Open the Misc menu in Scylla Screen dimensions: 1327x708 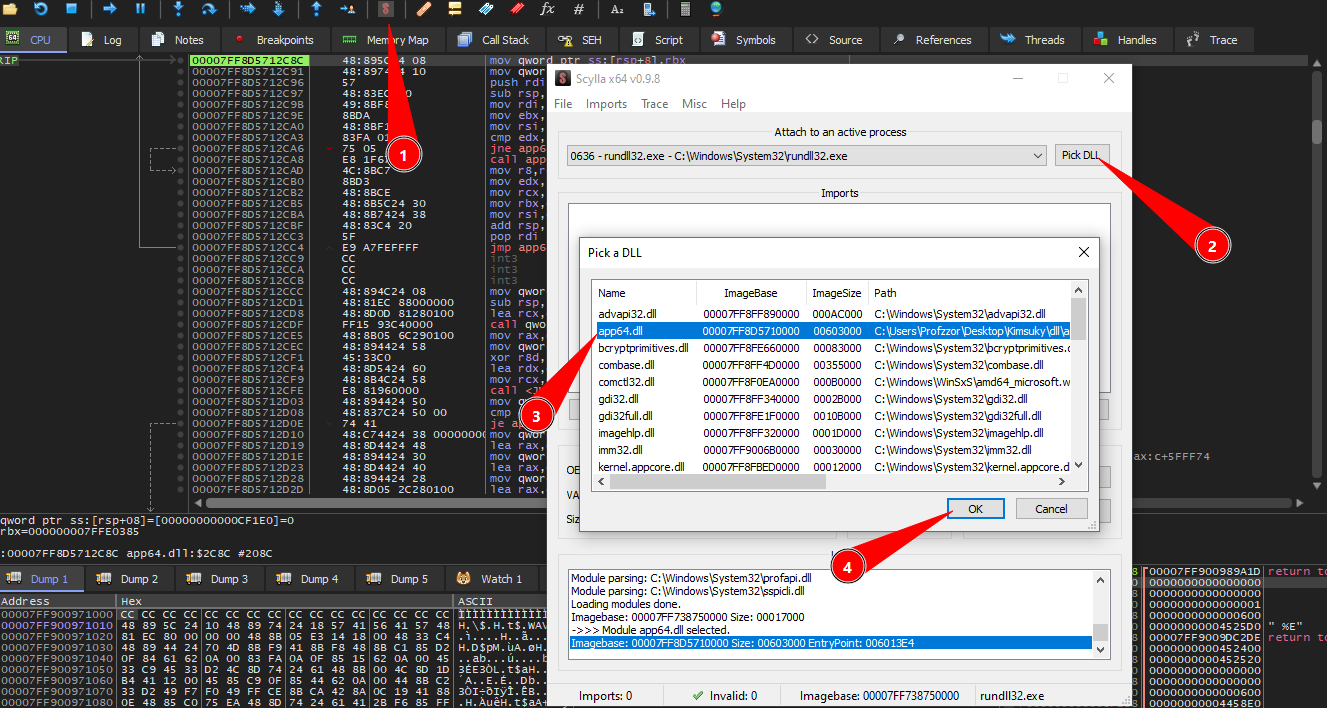pos(694,104)
